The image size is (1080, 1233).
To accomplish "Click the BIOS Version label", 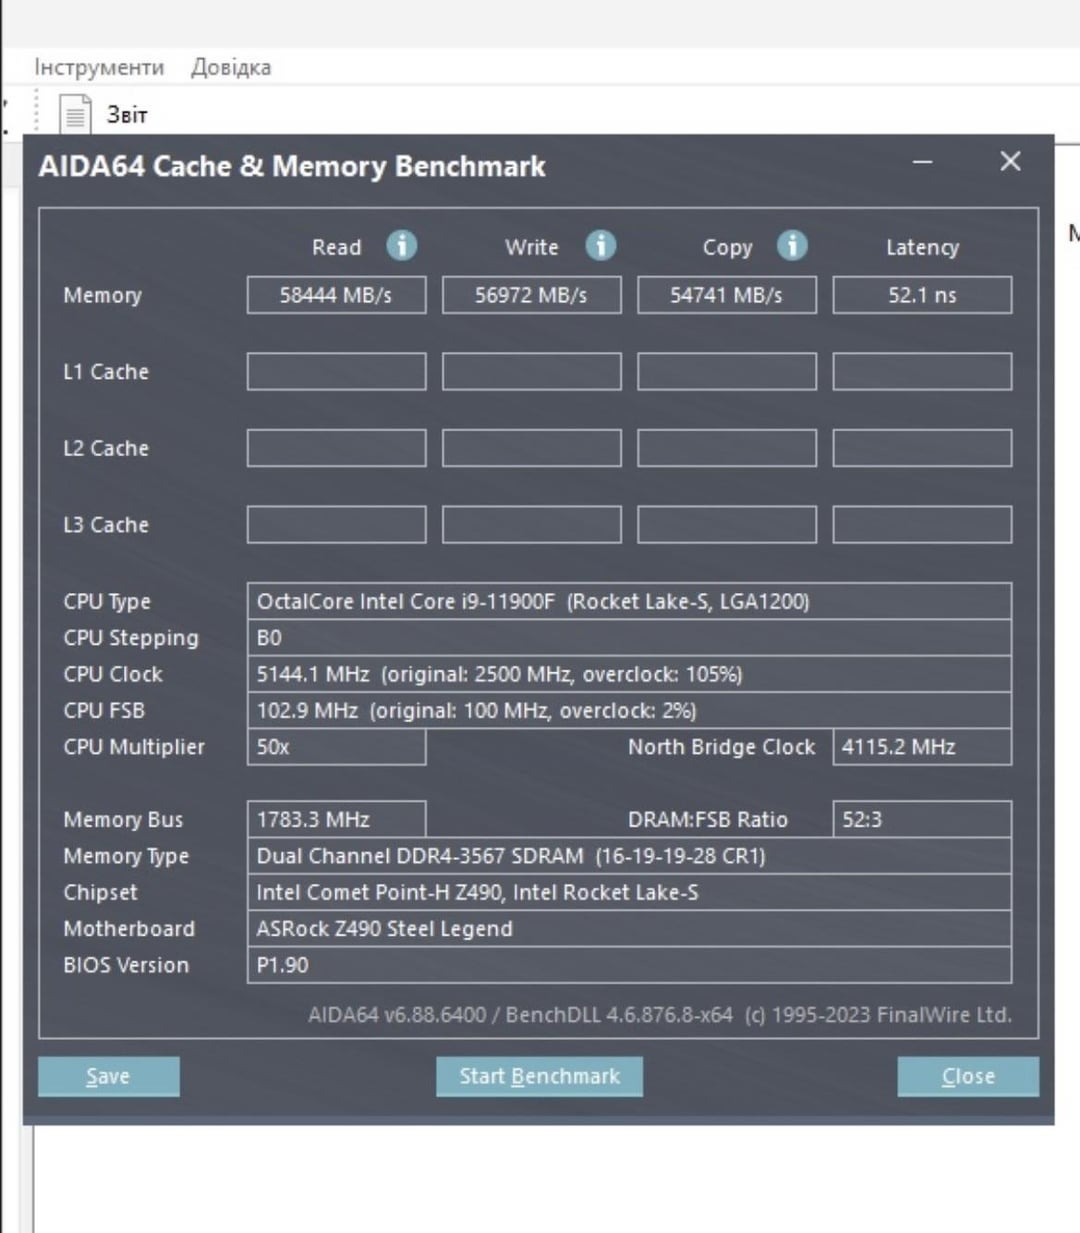I will tap(126, 965).
